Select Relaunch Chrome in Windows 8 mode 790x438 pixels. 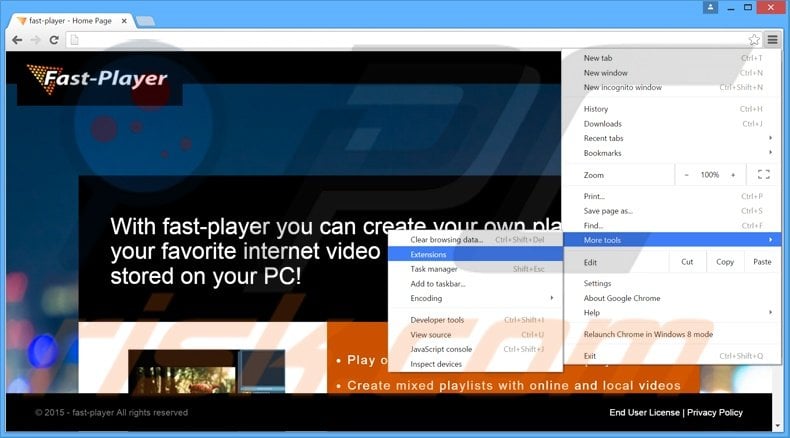coord(672,334)
